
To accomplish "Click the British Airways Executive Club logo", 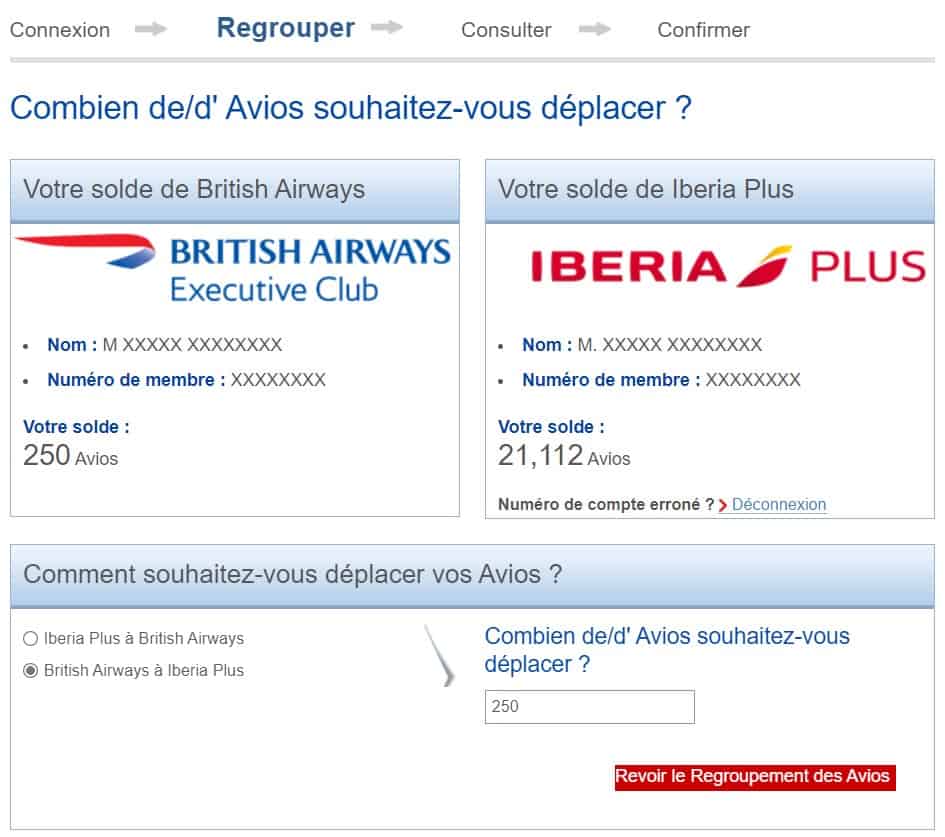I will (x=234, y=267).
